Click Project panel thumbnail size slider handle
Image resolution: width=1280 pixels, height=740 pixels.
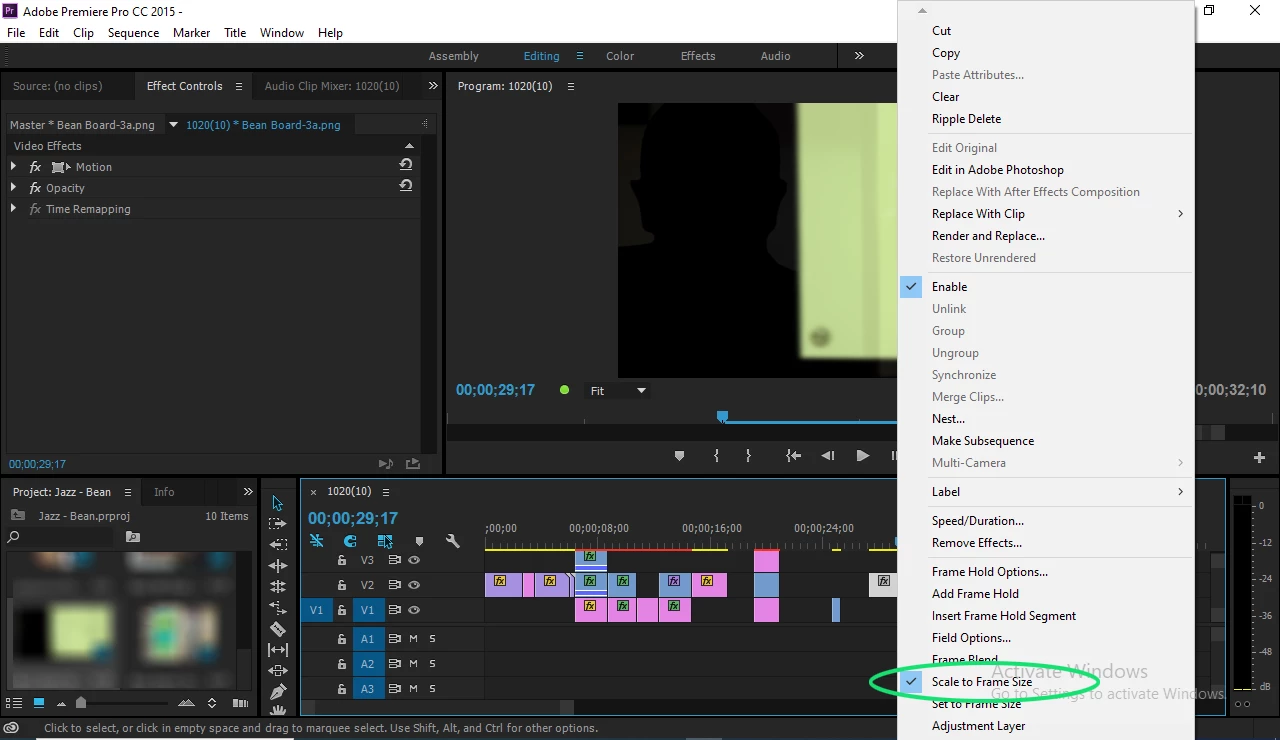(x=81, y=703)
